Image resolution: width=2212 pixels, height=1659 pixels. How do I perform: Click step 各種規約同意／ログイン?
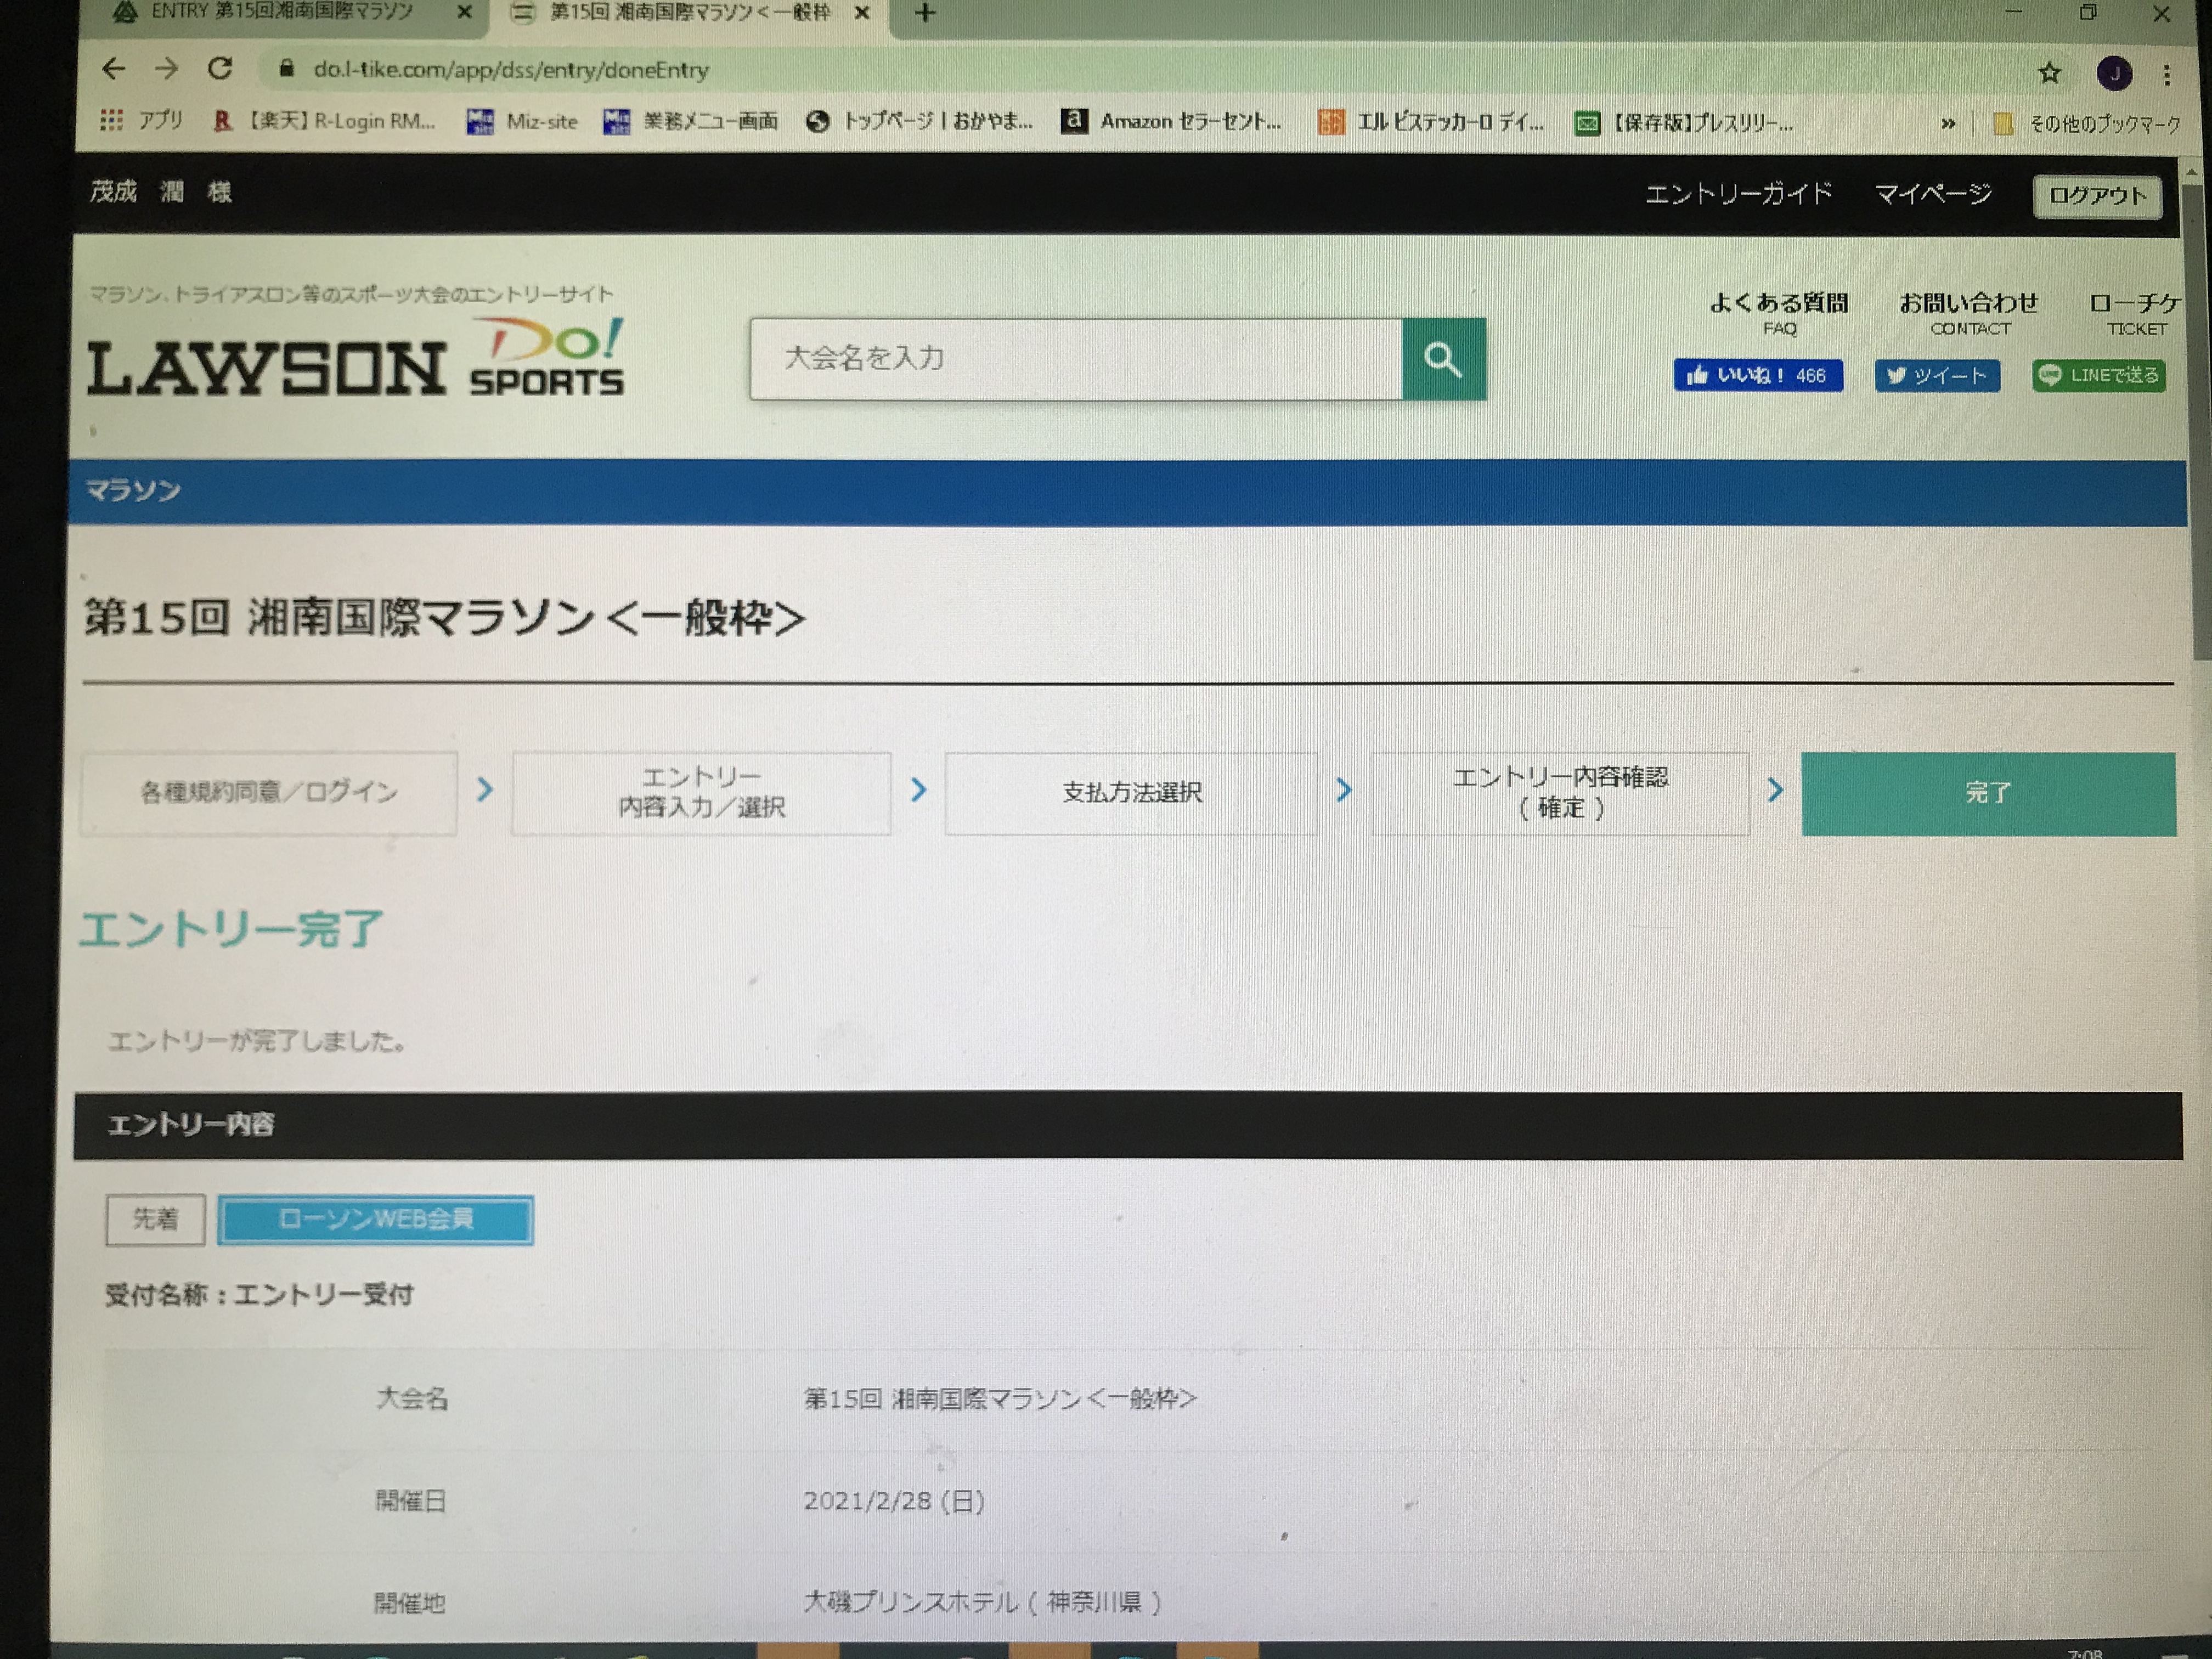(269, 793)
